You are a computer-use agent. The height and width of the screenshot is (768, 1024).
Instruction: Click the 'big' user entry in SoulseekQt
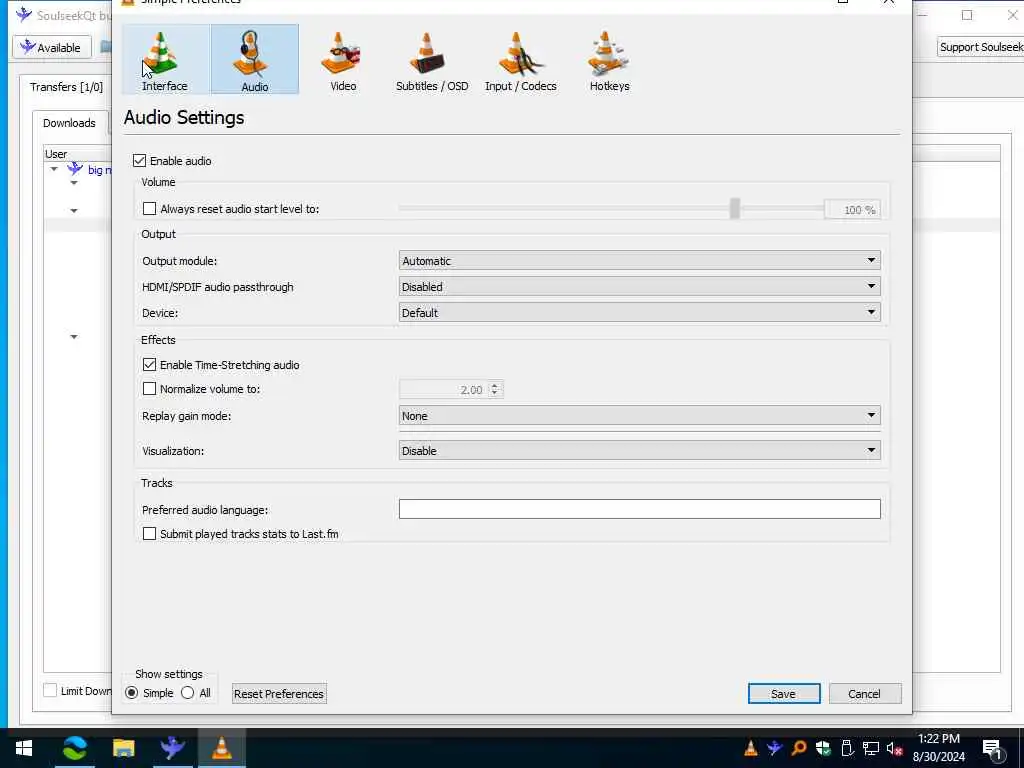99,170
